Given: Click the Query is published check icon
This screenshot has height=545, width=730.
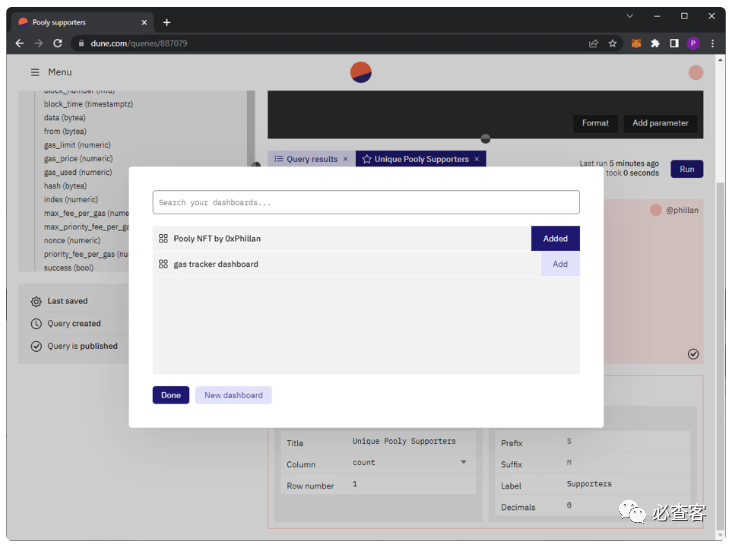Looking at the screenshot, I should (36, 346).
